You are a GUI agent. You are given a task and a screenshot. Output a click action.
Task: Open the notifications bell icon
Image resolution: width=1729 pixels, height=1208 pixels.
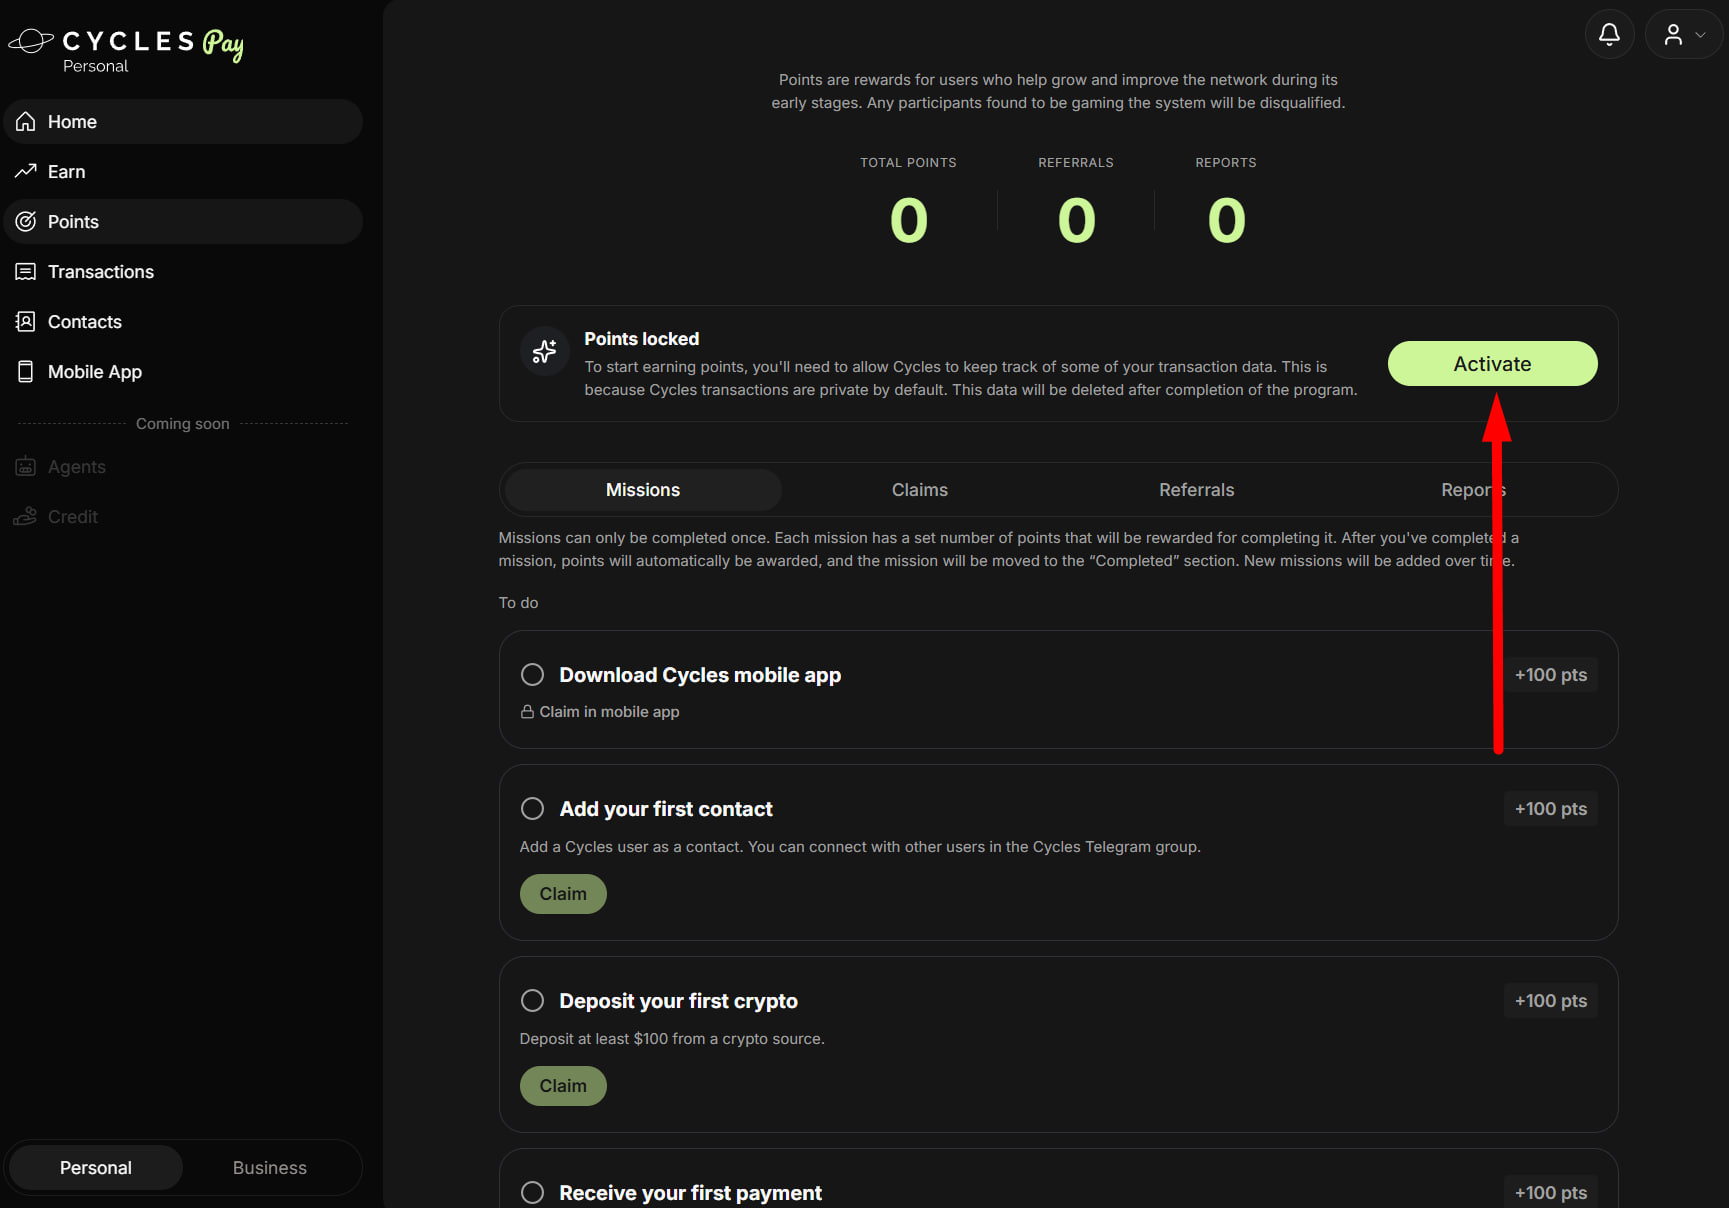pyautogui.click(x=1609, y=35)
